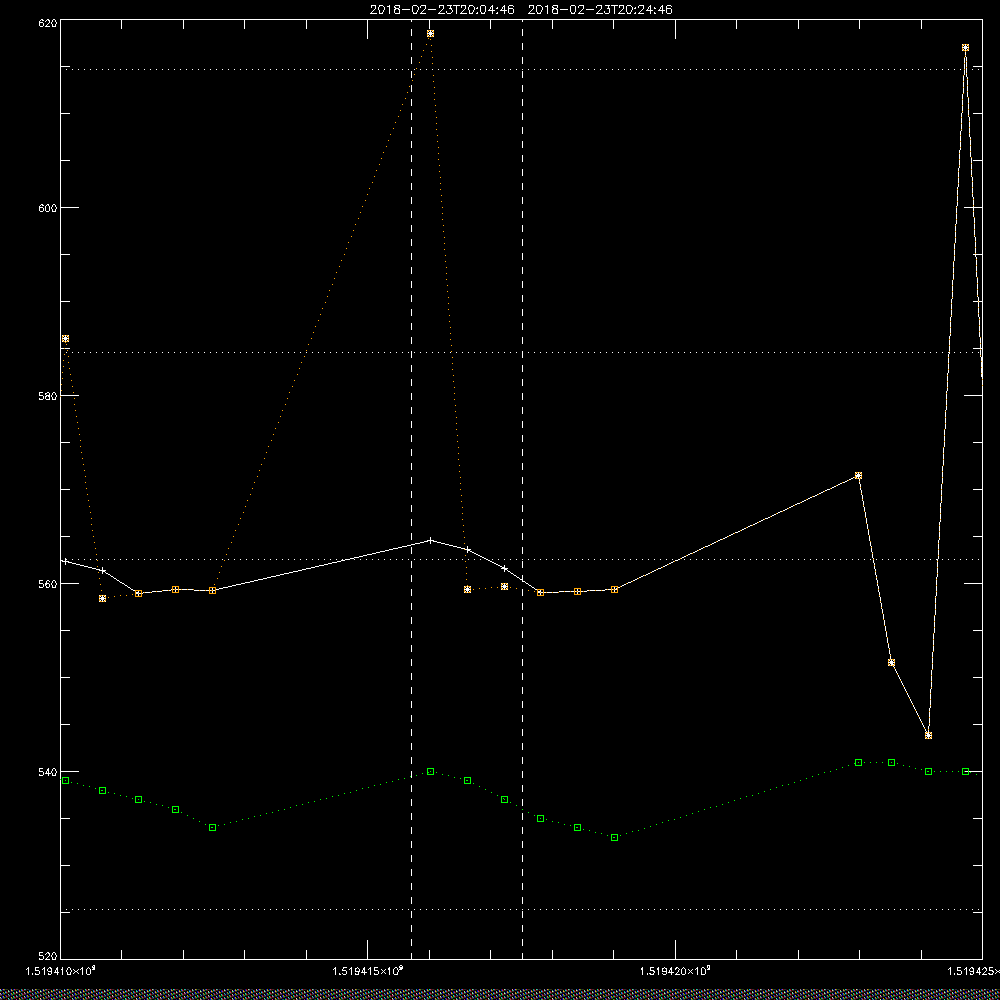Pick the lowest green square marker on the curve
This screenshot has width=1000, height=1000.
click(x=615, y=837)
